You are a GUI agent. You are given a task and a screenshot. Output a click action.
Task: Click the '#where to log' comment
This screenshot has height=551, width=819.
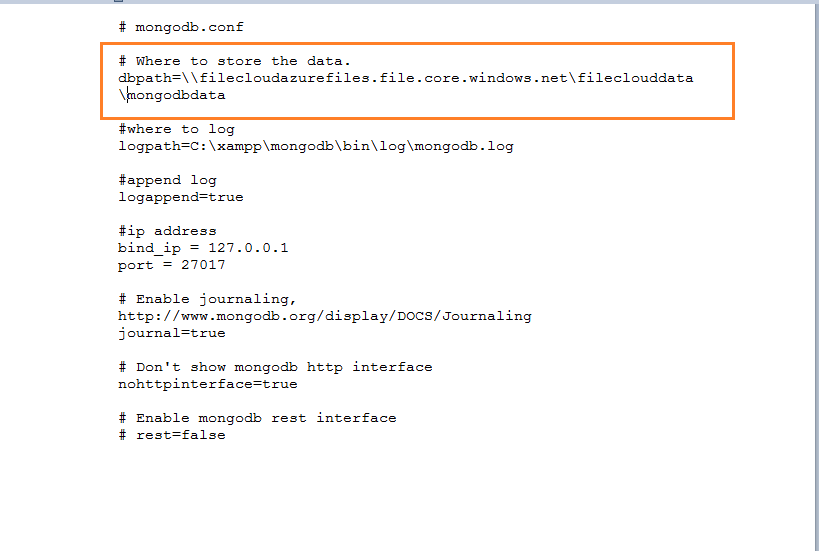point(177,129)
